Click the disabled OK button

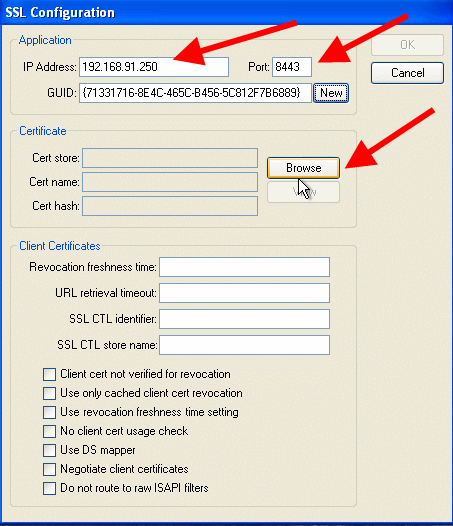pos(407,45)
